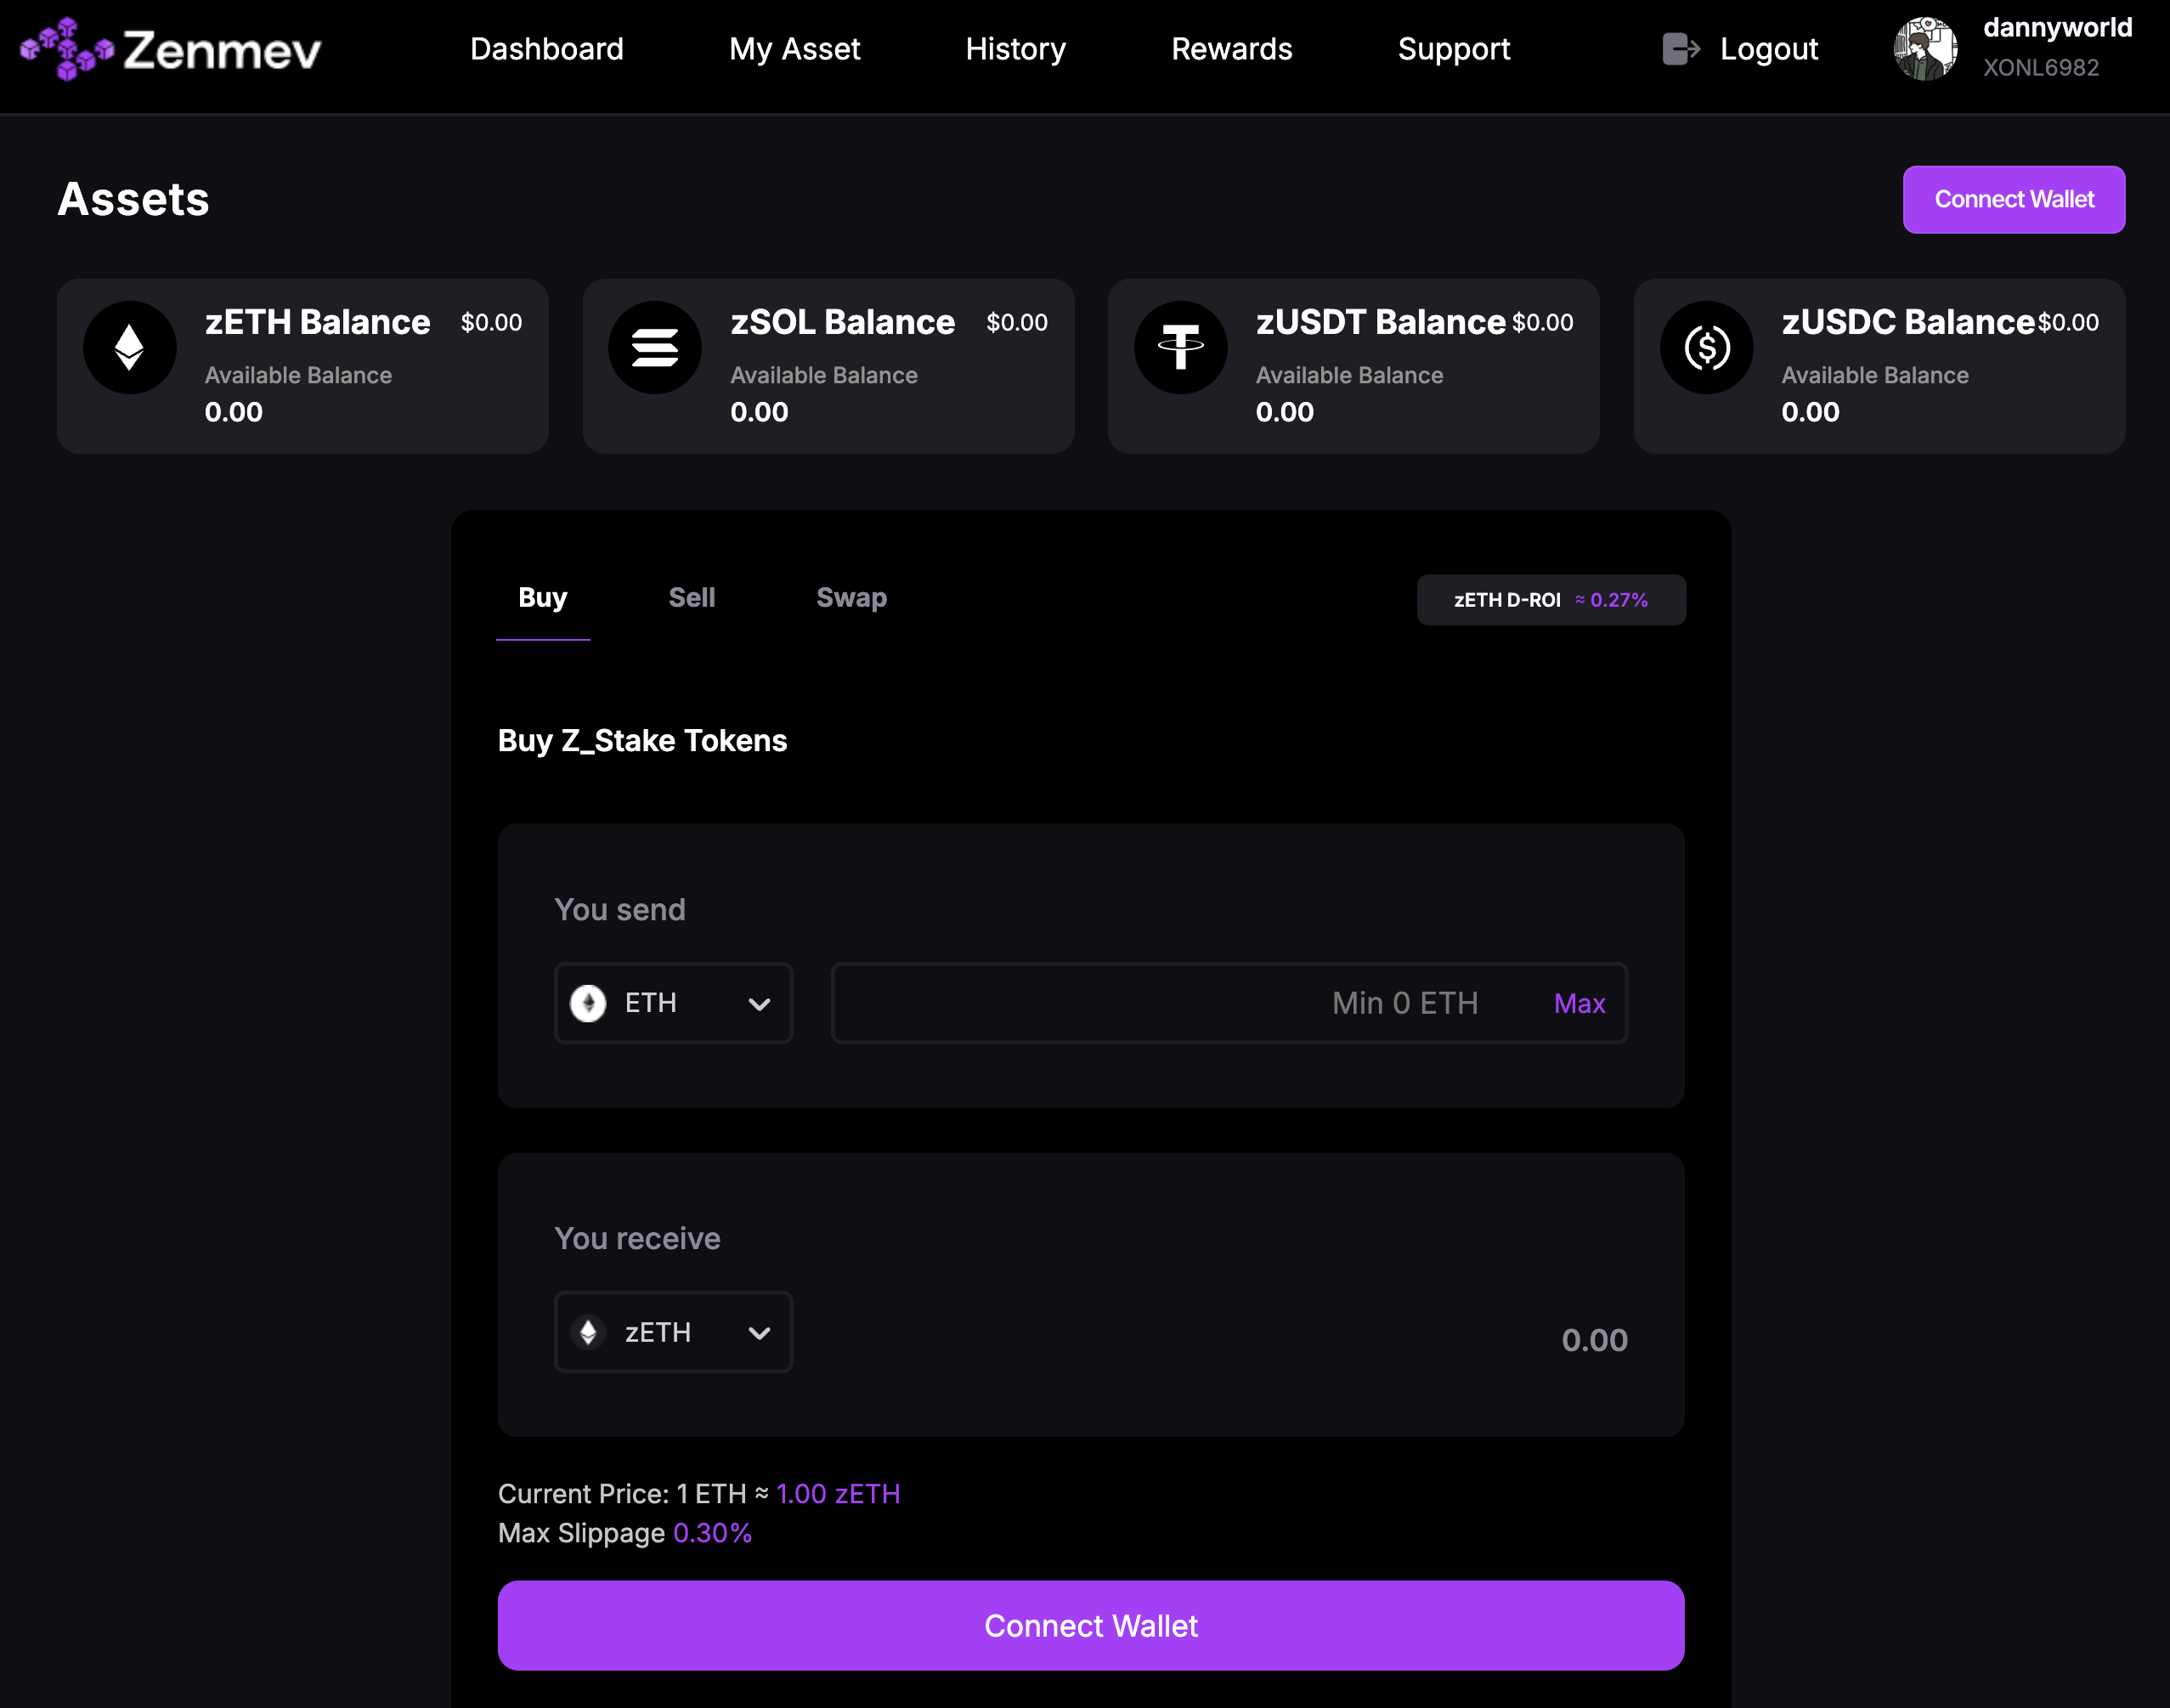Click Connect Wallet beside Assets heading

(2013, 199)
